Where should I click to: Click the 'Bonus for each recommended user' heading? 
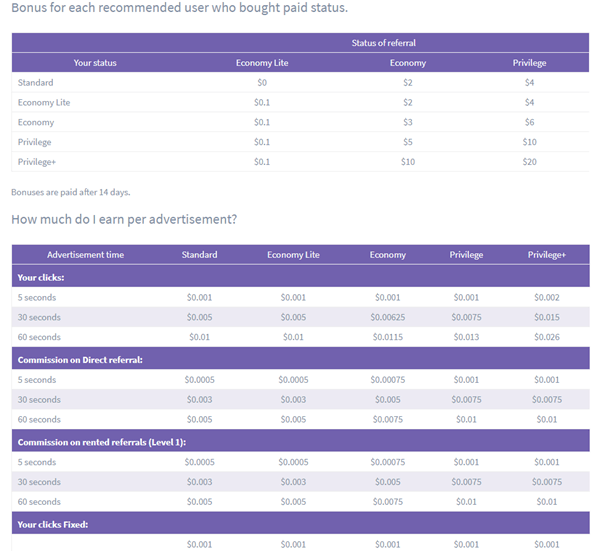[179, 8]
